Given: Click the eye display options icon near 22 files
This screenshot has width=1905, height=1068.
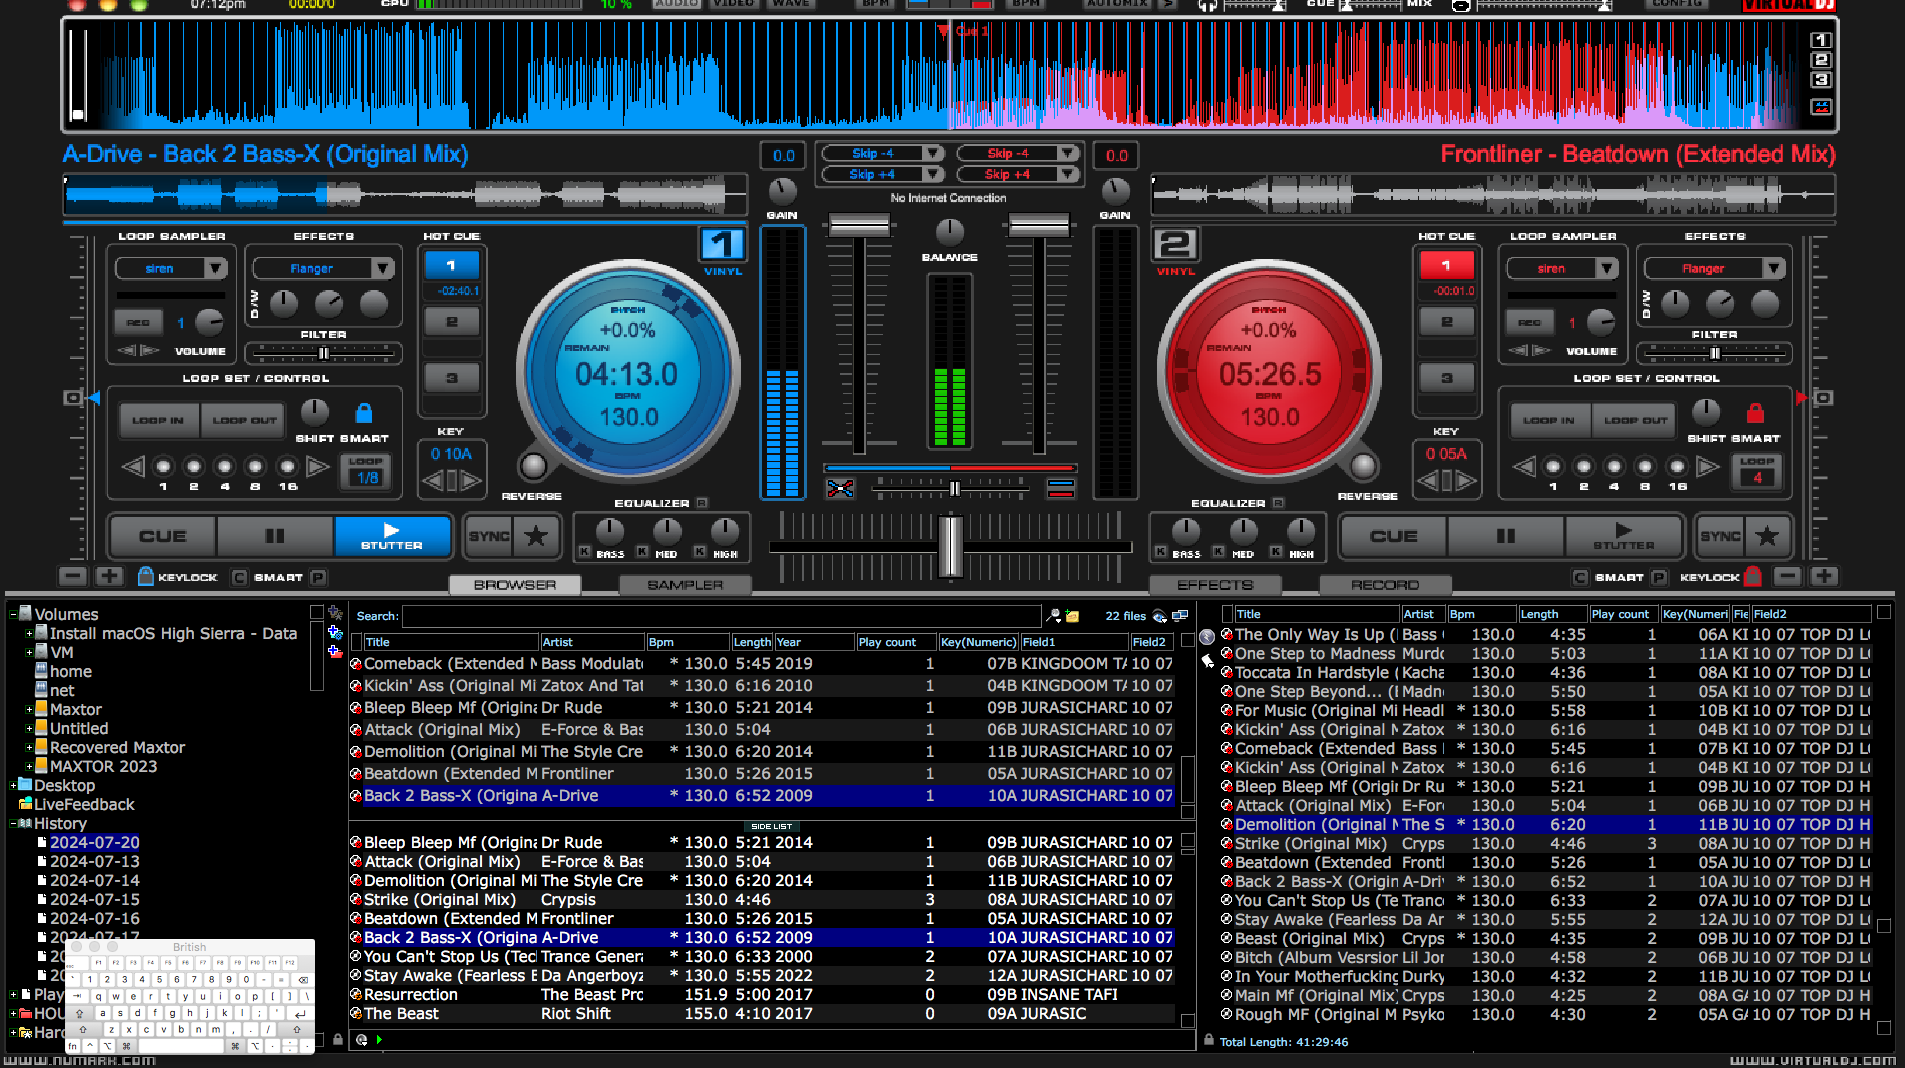Looking at the screenshot, I should [x=1159, y=616].
